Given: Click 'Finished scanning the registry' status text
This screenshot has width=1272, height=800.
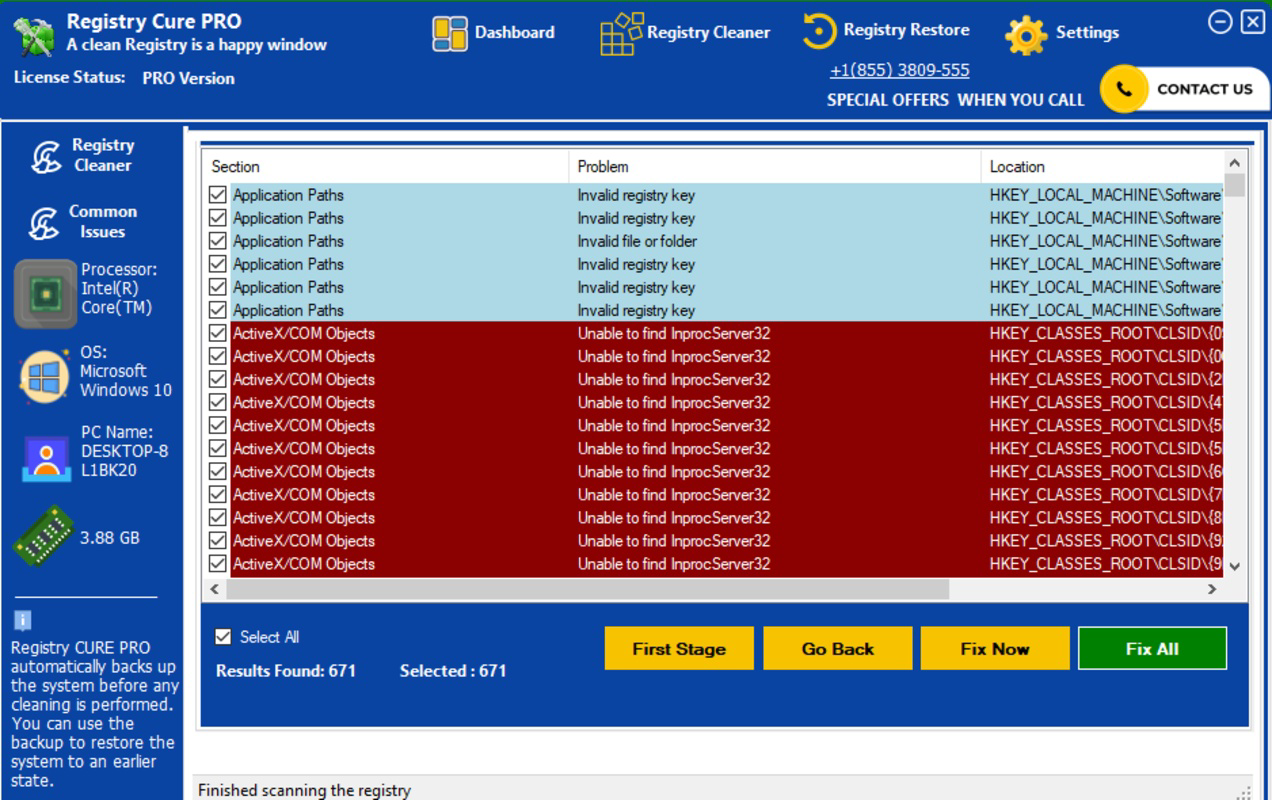Looking at the screenshot, I should point(304,790).
